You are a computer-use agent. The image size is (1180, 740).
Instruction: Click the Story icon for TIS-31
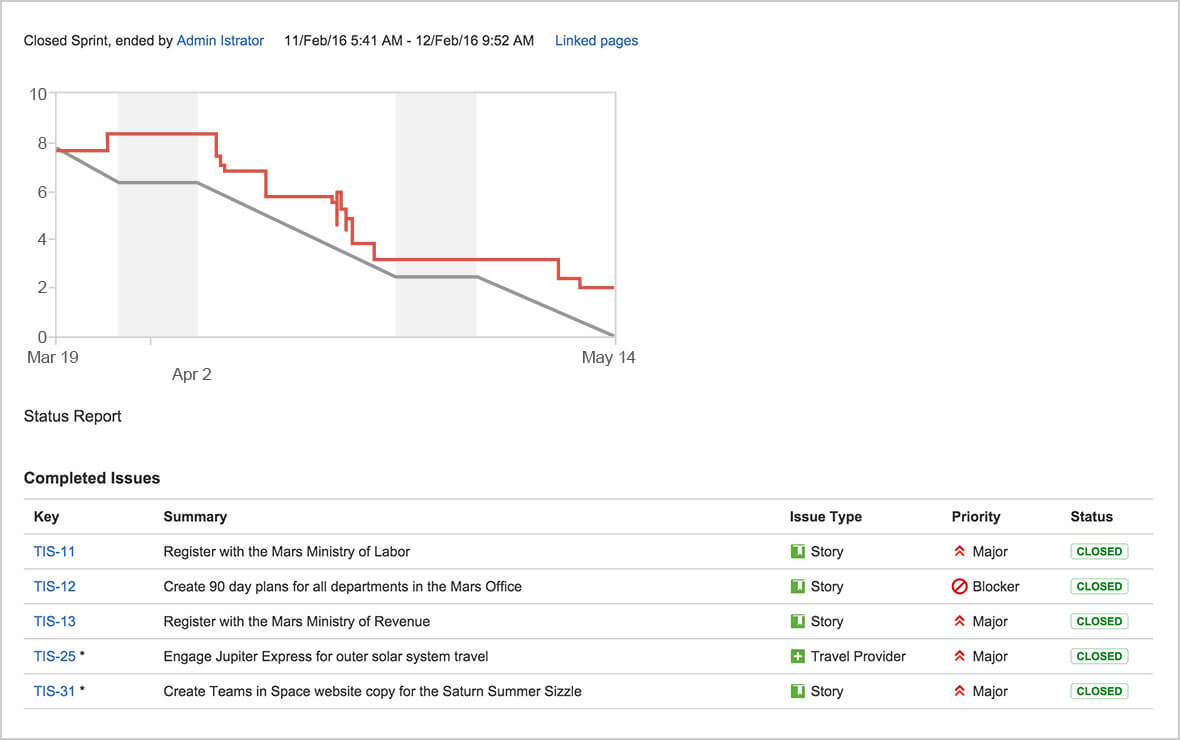click(798, 690)
